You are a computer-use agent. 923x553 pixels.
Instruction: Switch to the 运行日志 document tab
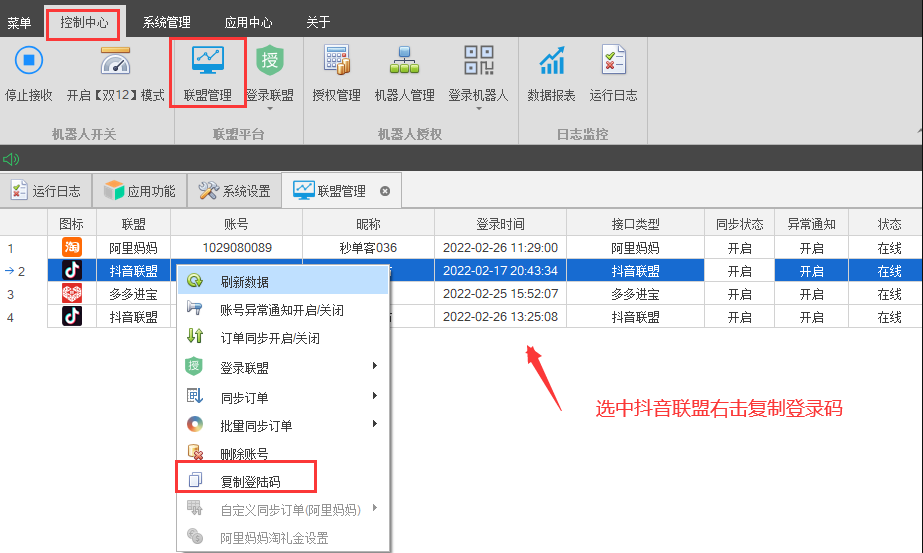[46, 191]
